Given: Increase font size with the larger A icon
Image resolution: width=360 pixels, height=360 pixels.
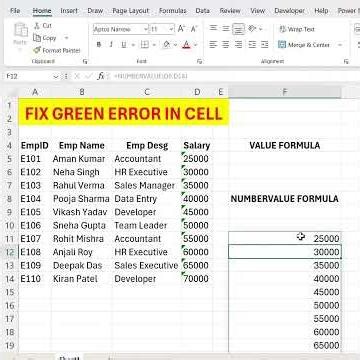Looking at the screenshot, I should coord(181,29).
